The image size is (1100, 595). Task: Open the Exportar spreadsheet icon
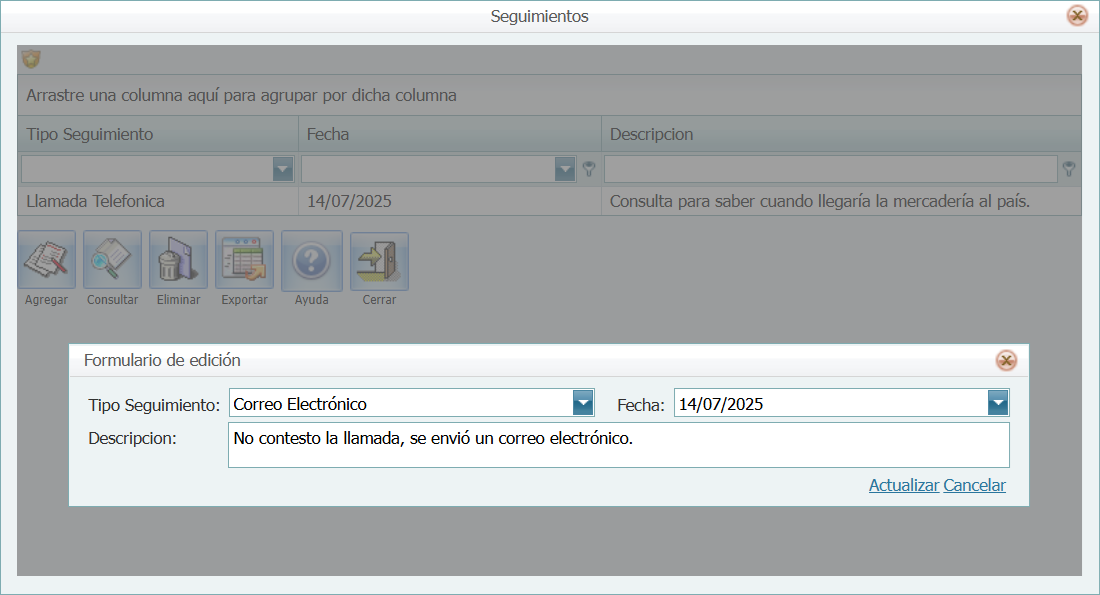pos(243,261)
